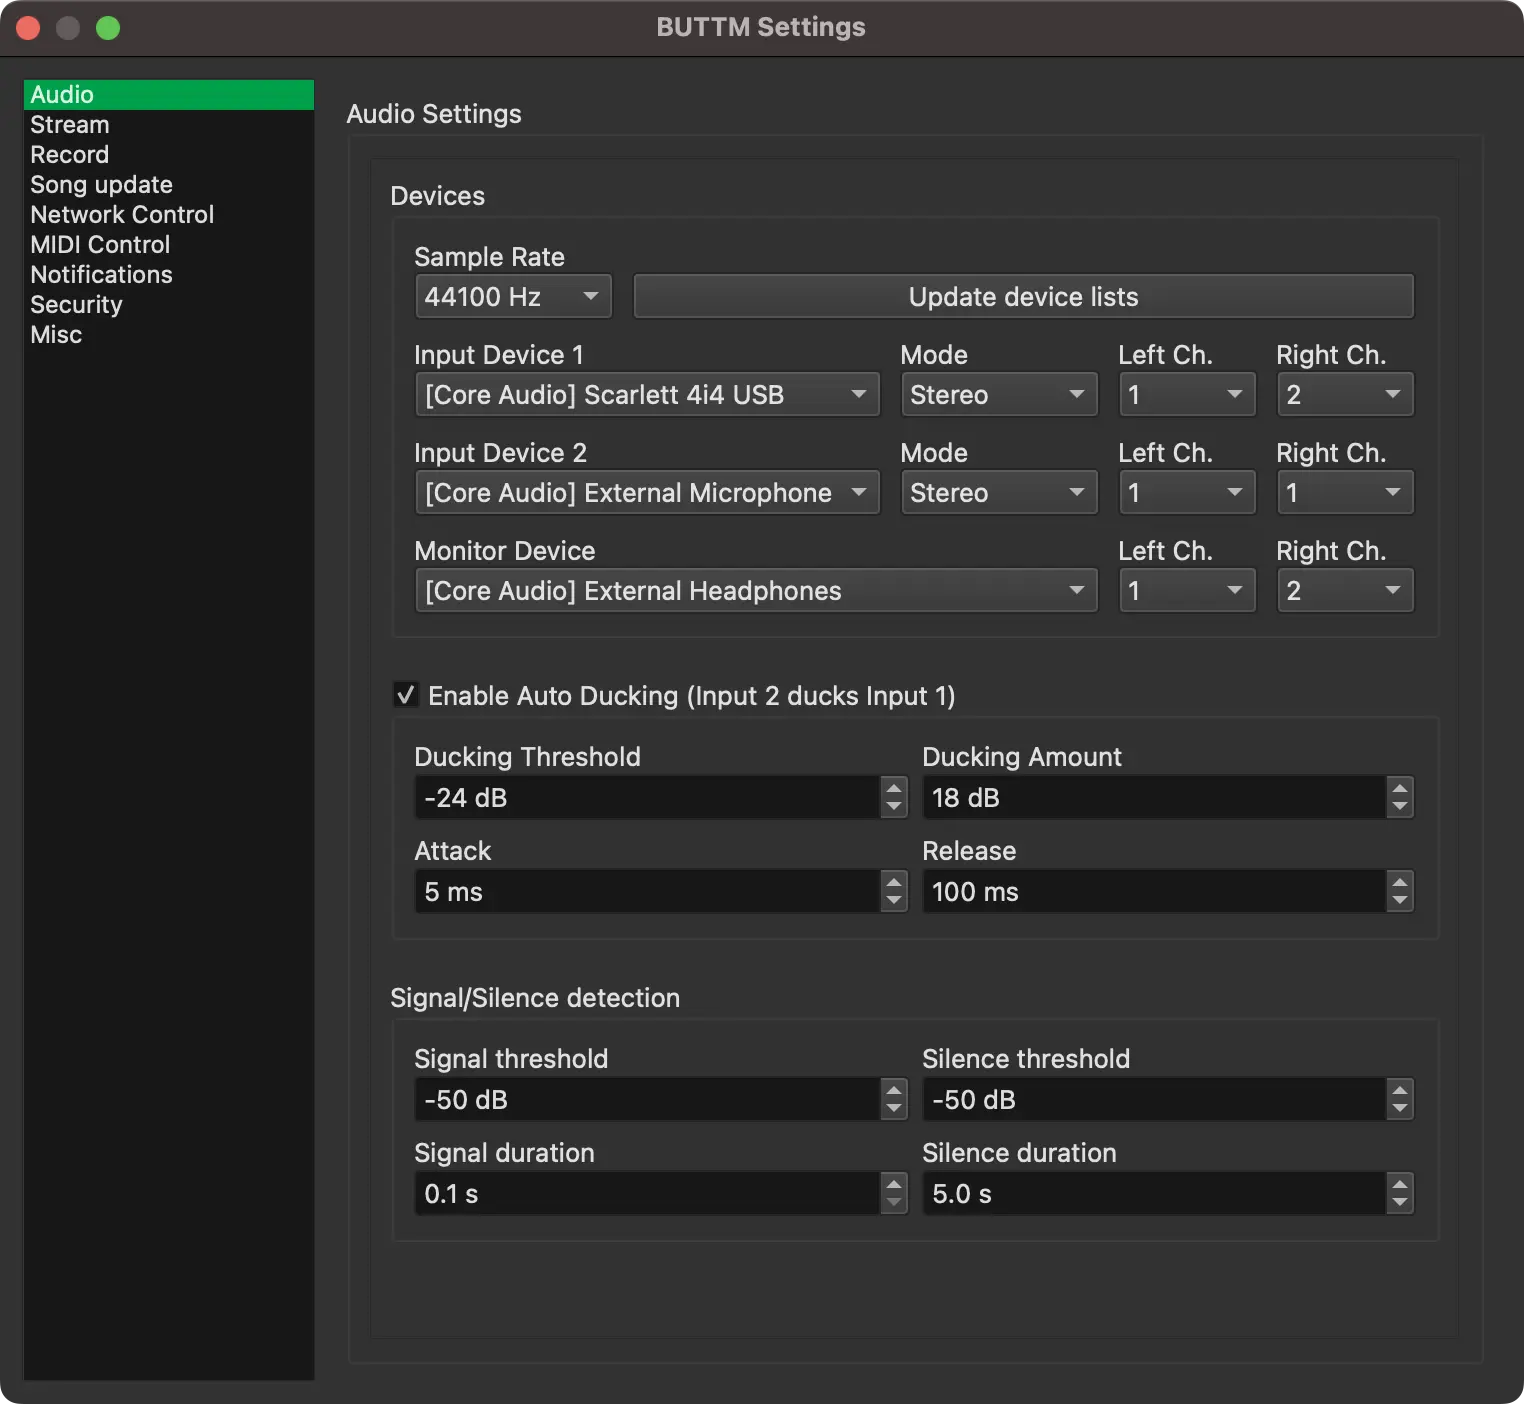Screen dimensions: 1524x1404
Task: Open the Notifications settings section
Action: [101, 274]
